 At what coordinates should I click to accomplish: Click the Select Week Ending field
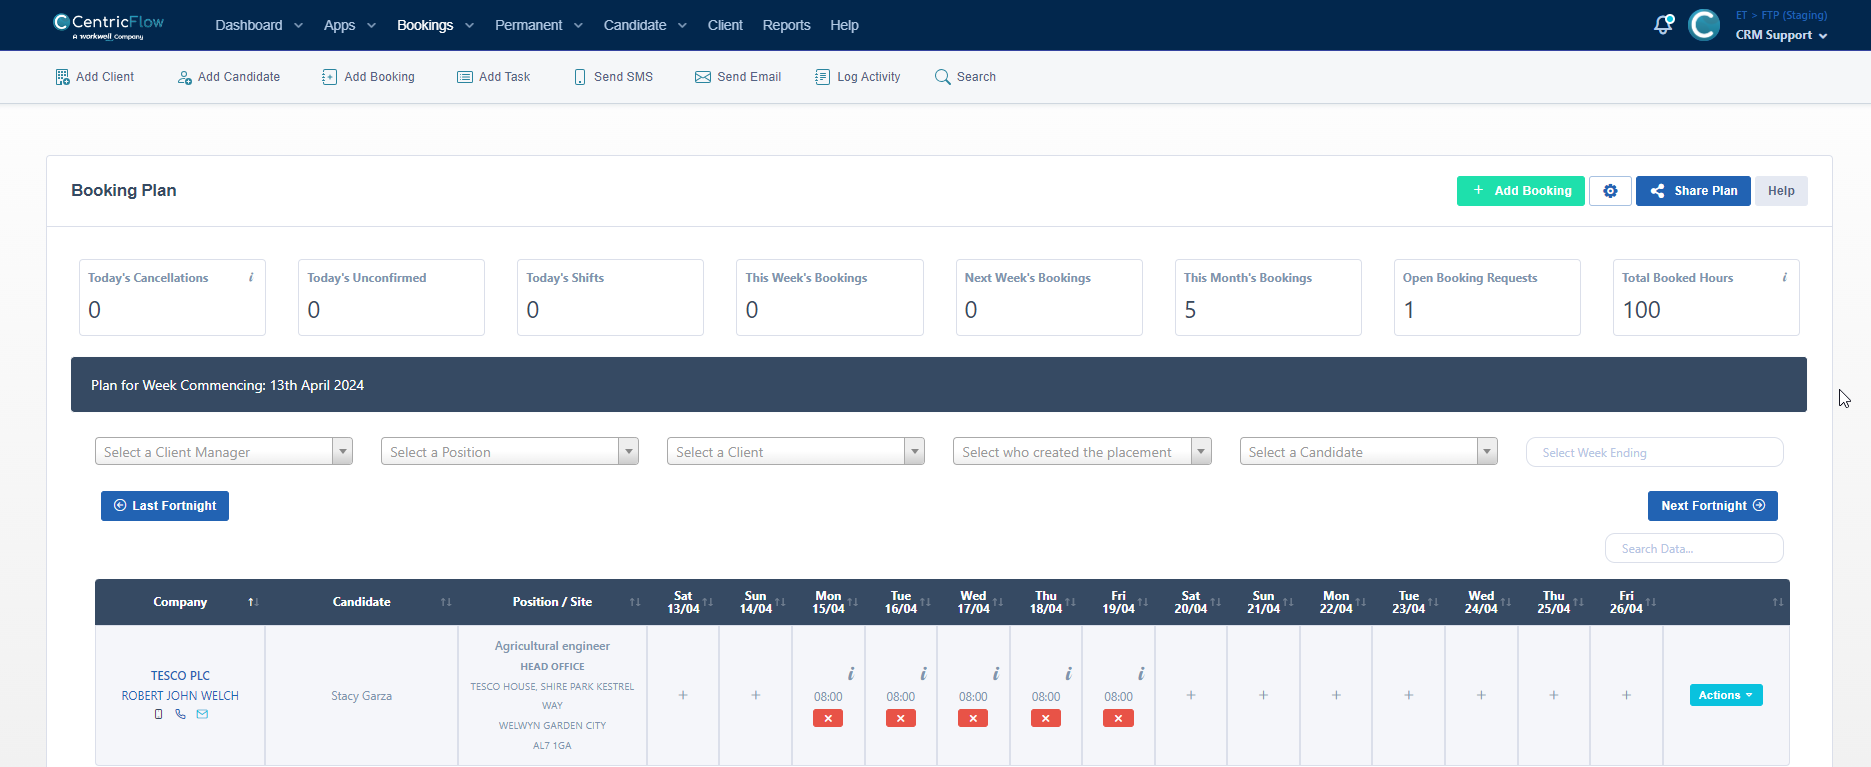(1655, 452)
